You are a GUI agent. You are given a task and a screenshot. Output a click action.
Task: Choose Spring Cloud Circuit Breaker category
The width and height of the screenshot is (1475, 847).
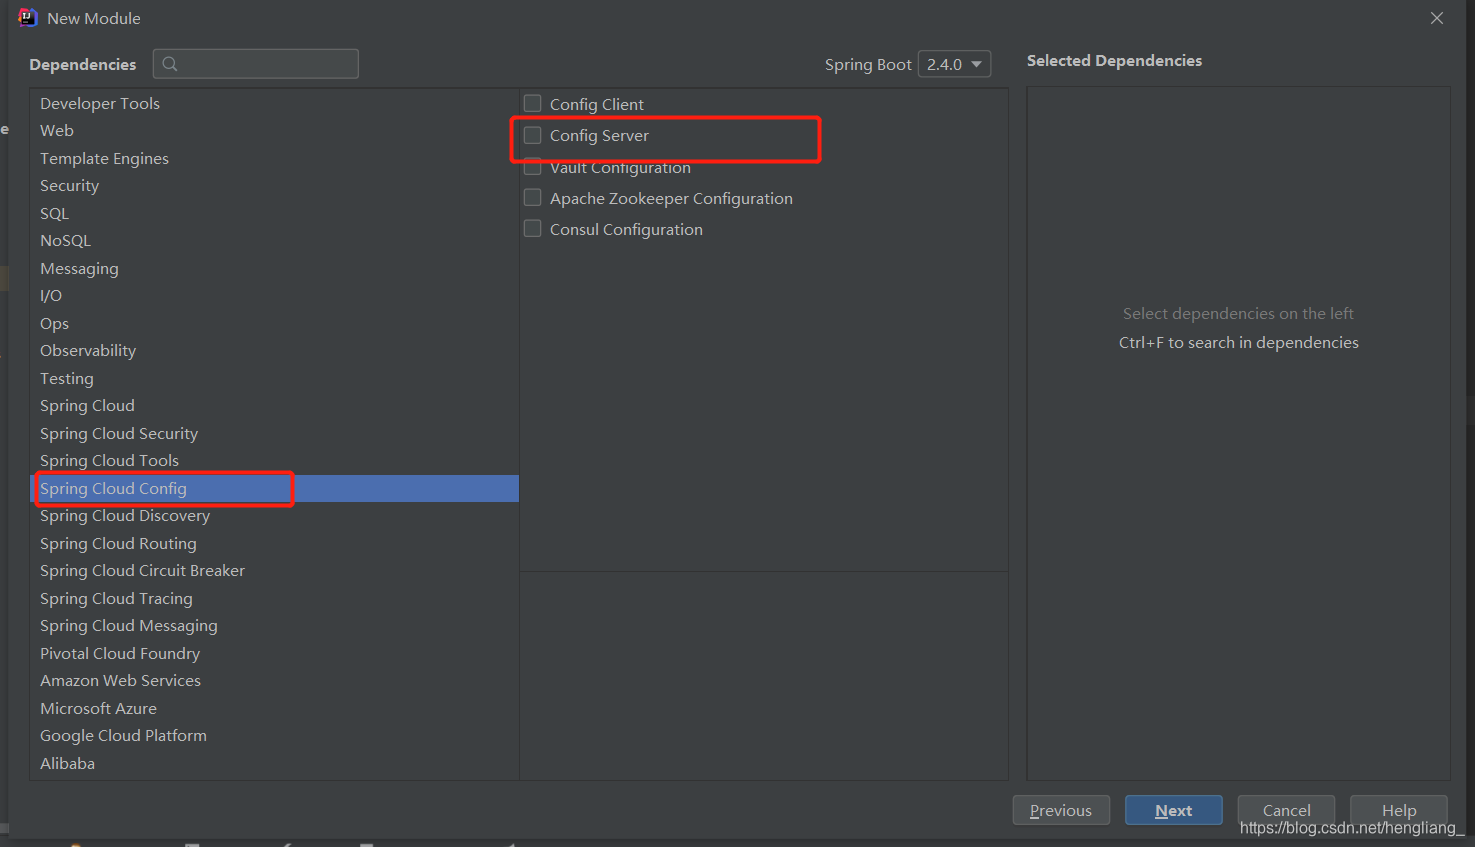click(274, 570)
